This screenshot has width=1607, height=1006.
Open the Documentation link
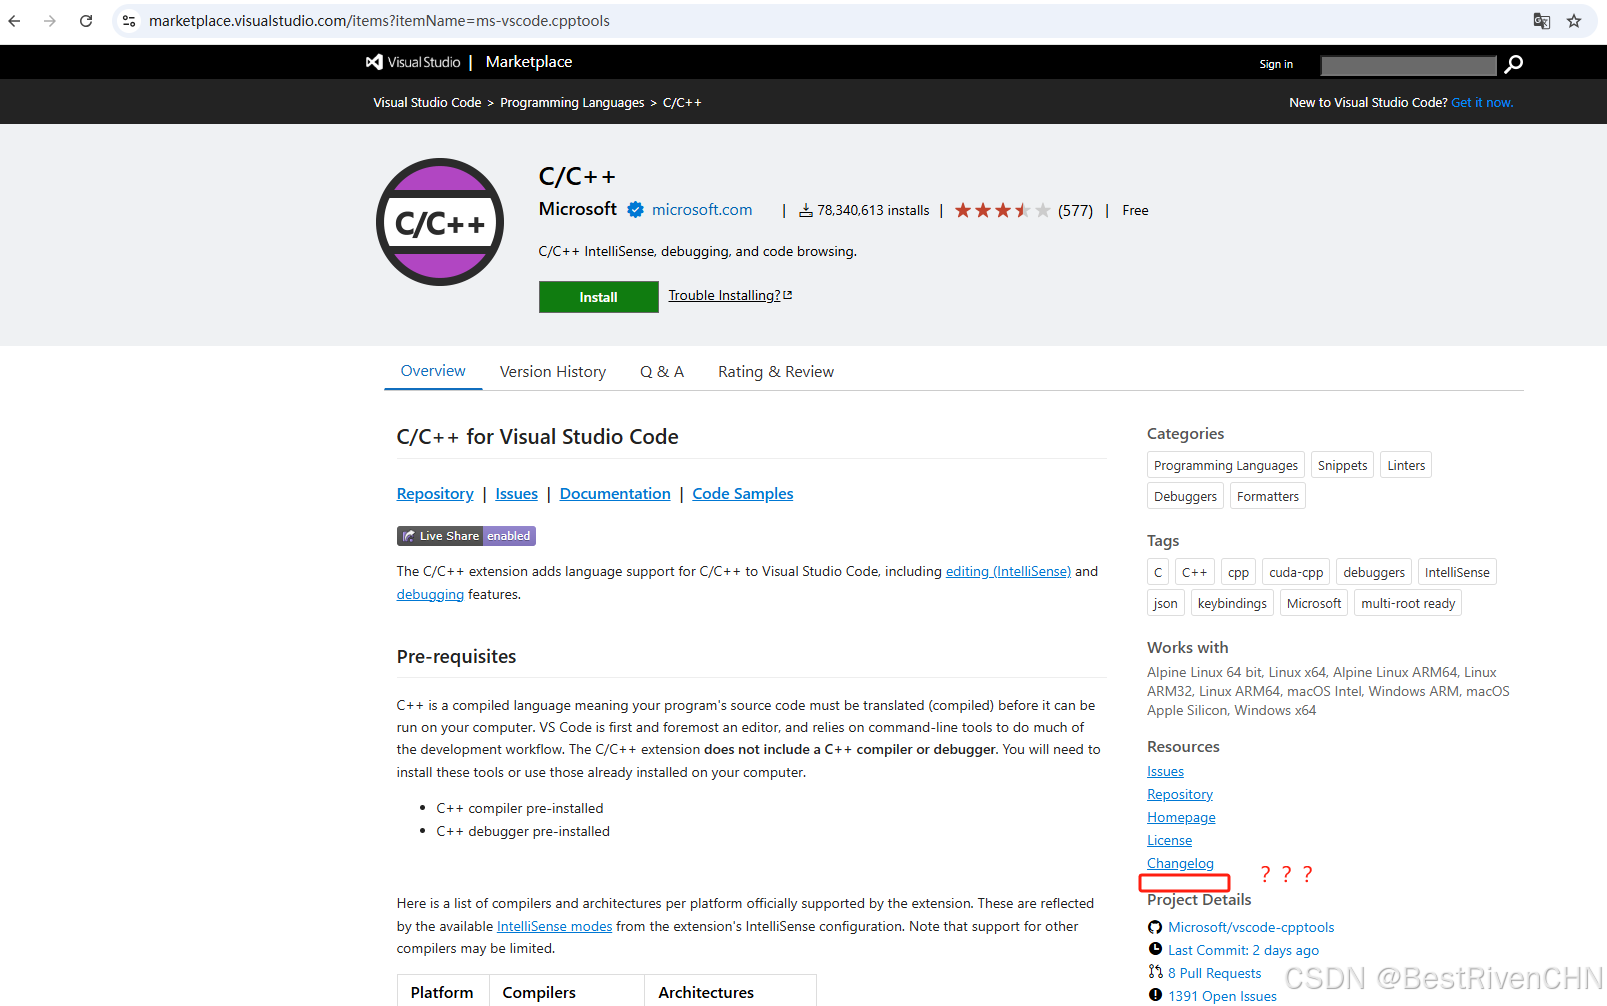[615, 494]
